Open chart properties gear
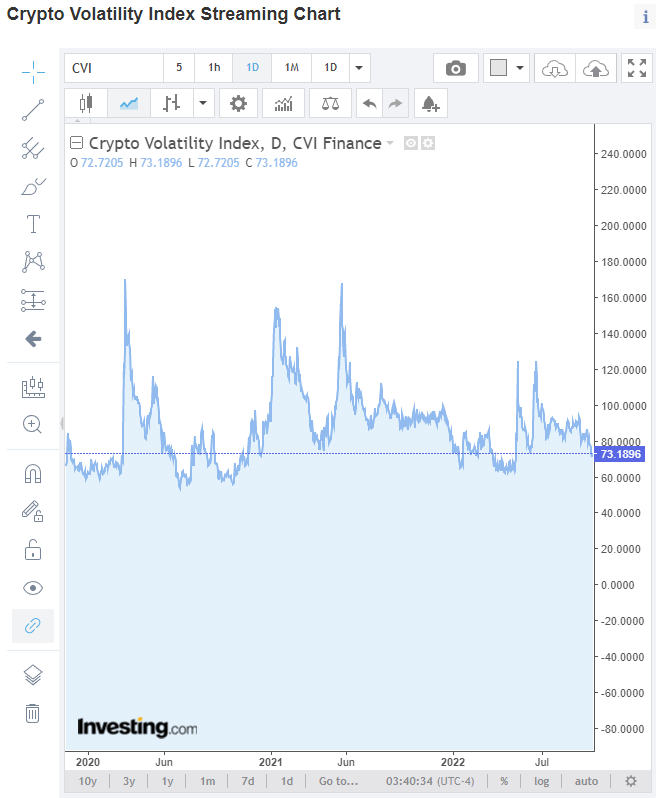The height and width of the screenshot is (798, 656). [x=238, y=103]
